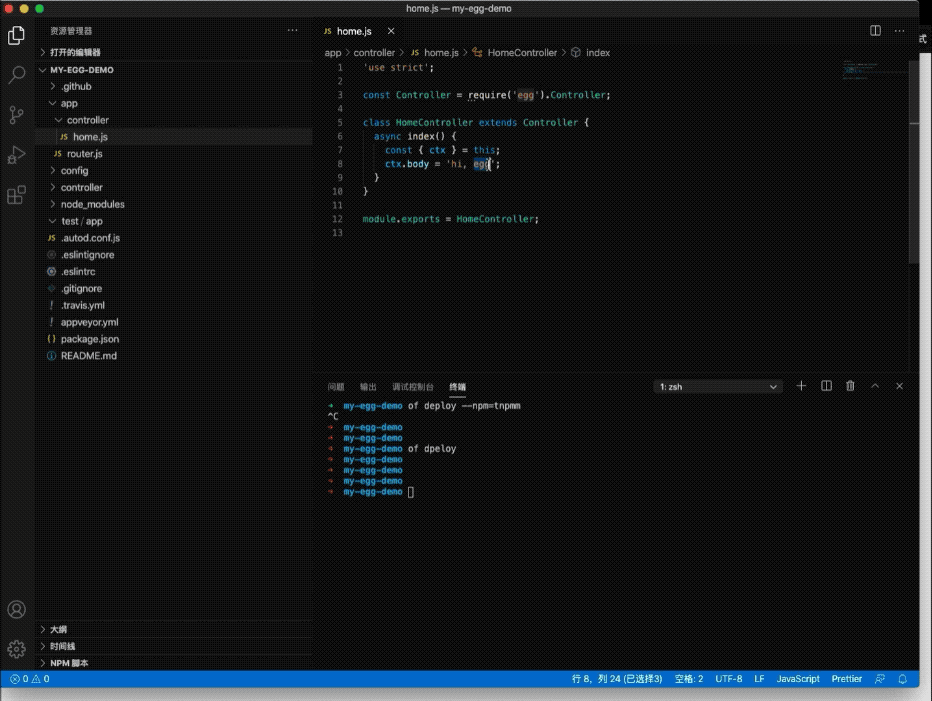The width and height of the screenshot is (932, 701).
Task: Click line and column indicator 行 8, 列 24
Action: click(x=616, y=678)
